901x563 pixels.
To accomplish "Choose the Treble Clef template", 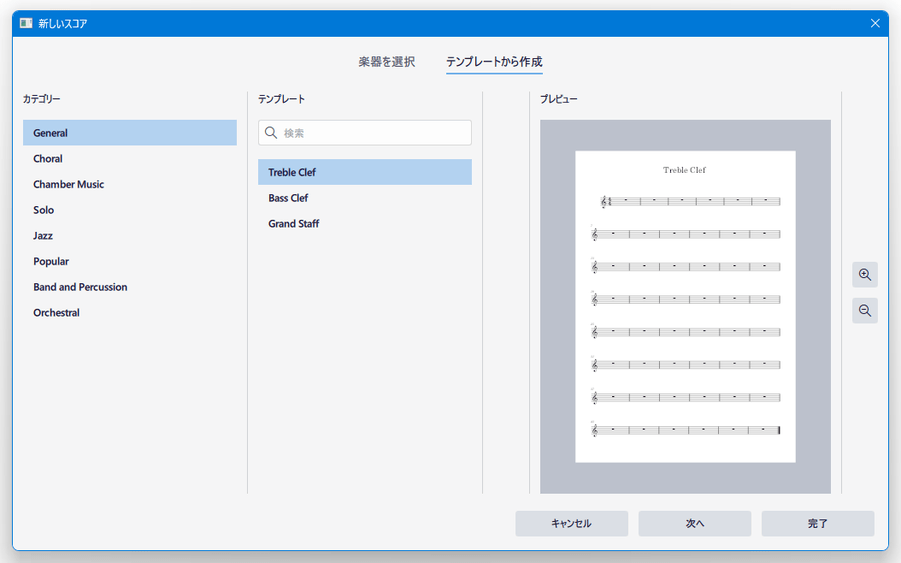I will 365,172.
